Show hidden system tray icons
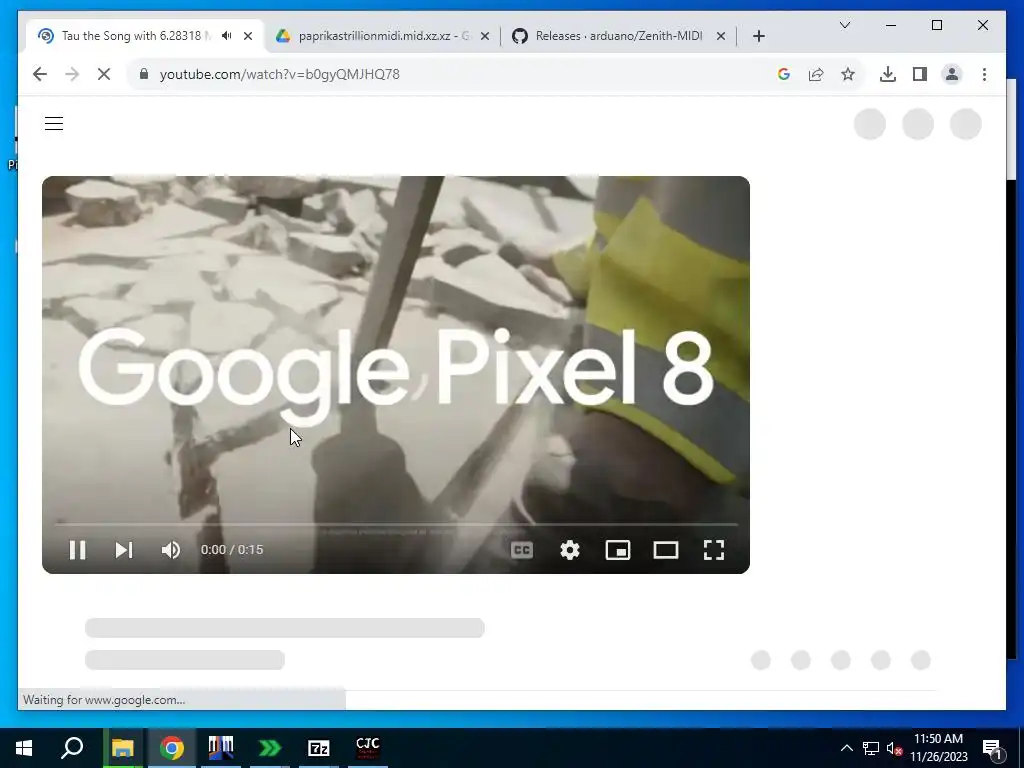Viewport: 1024px width, 768px height. point(846,748)
